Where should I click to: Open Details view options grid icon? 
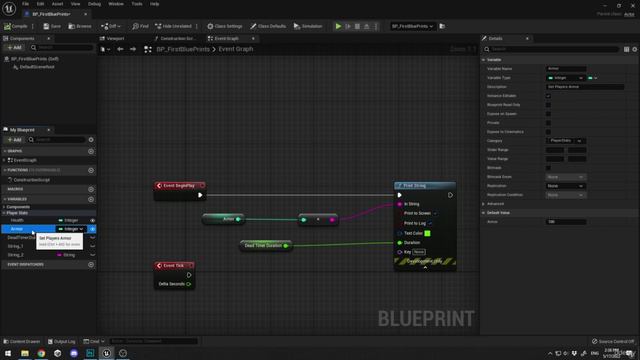click(627, 49)
